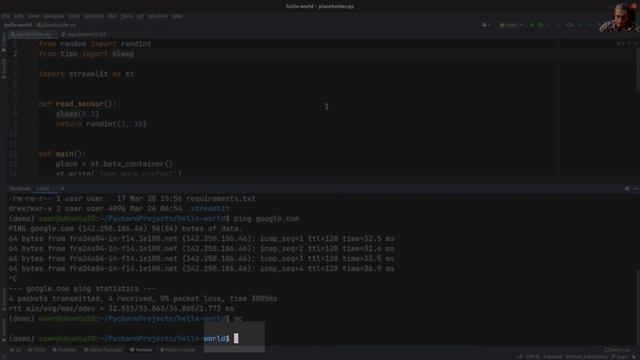This screenshot has height=360, width=640.
Task: Open the Navigate menu
Action: pos(53,16)
